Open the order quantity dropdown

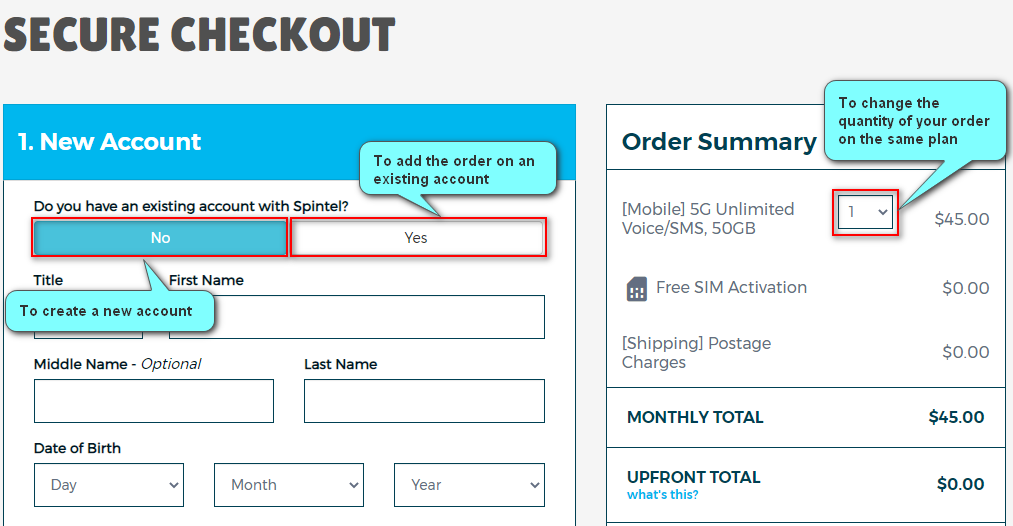(865, 212)
